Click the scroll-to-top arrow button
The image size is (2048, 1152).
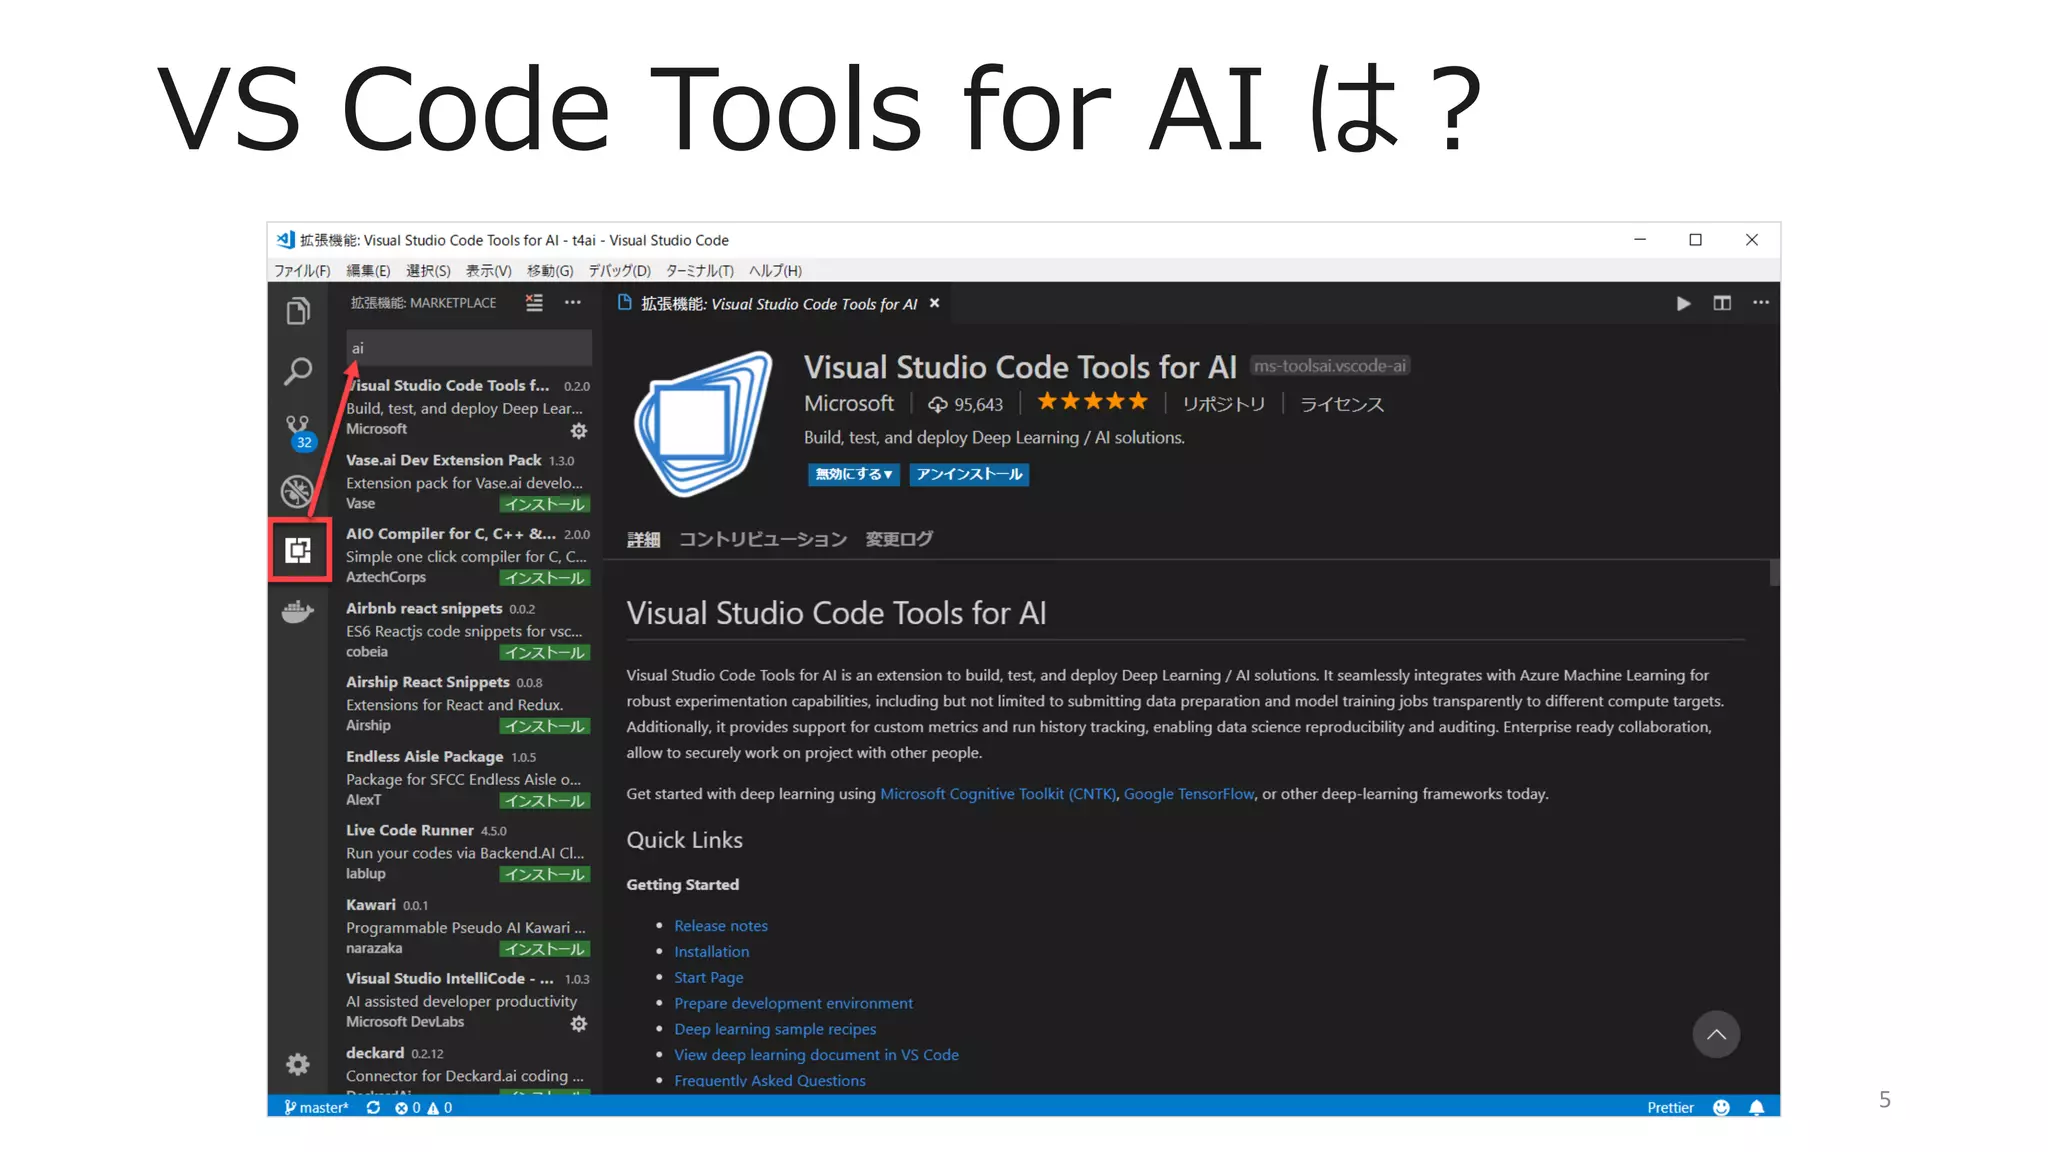(1716, 1034)
